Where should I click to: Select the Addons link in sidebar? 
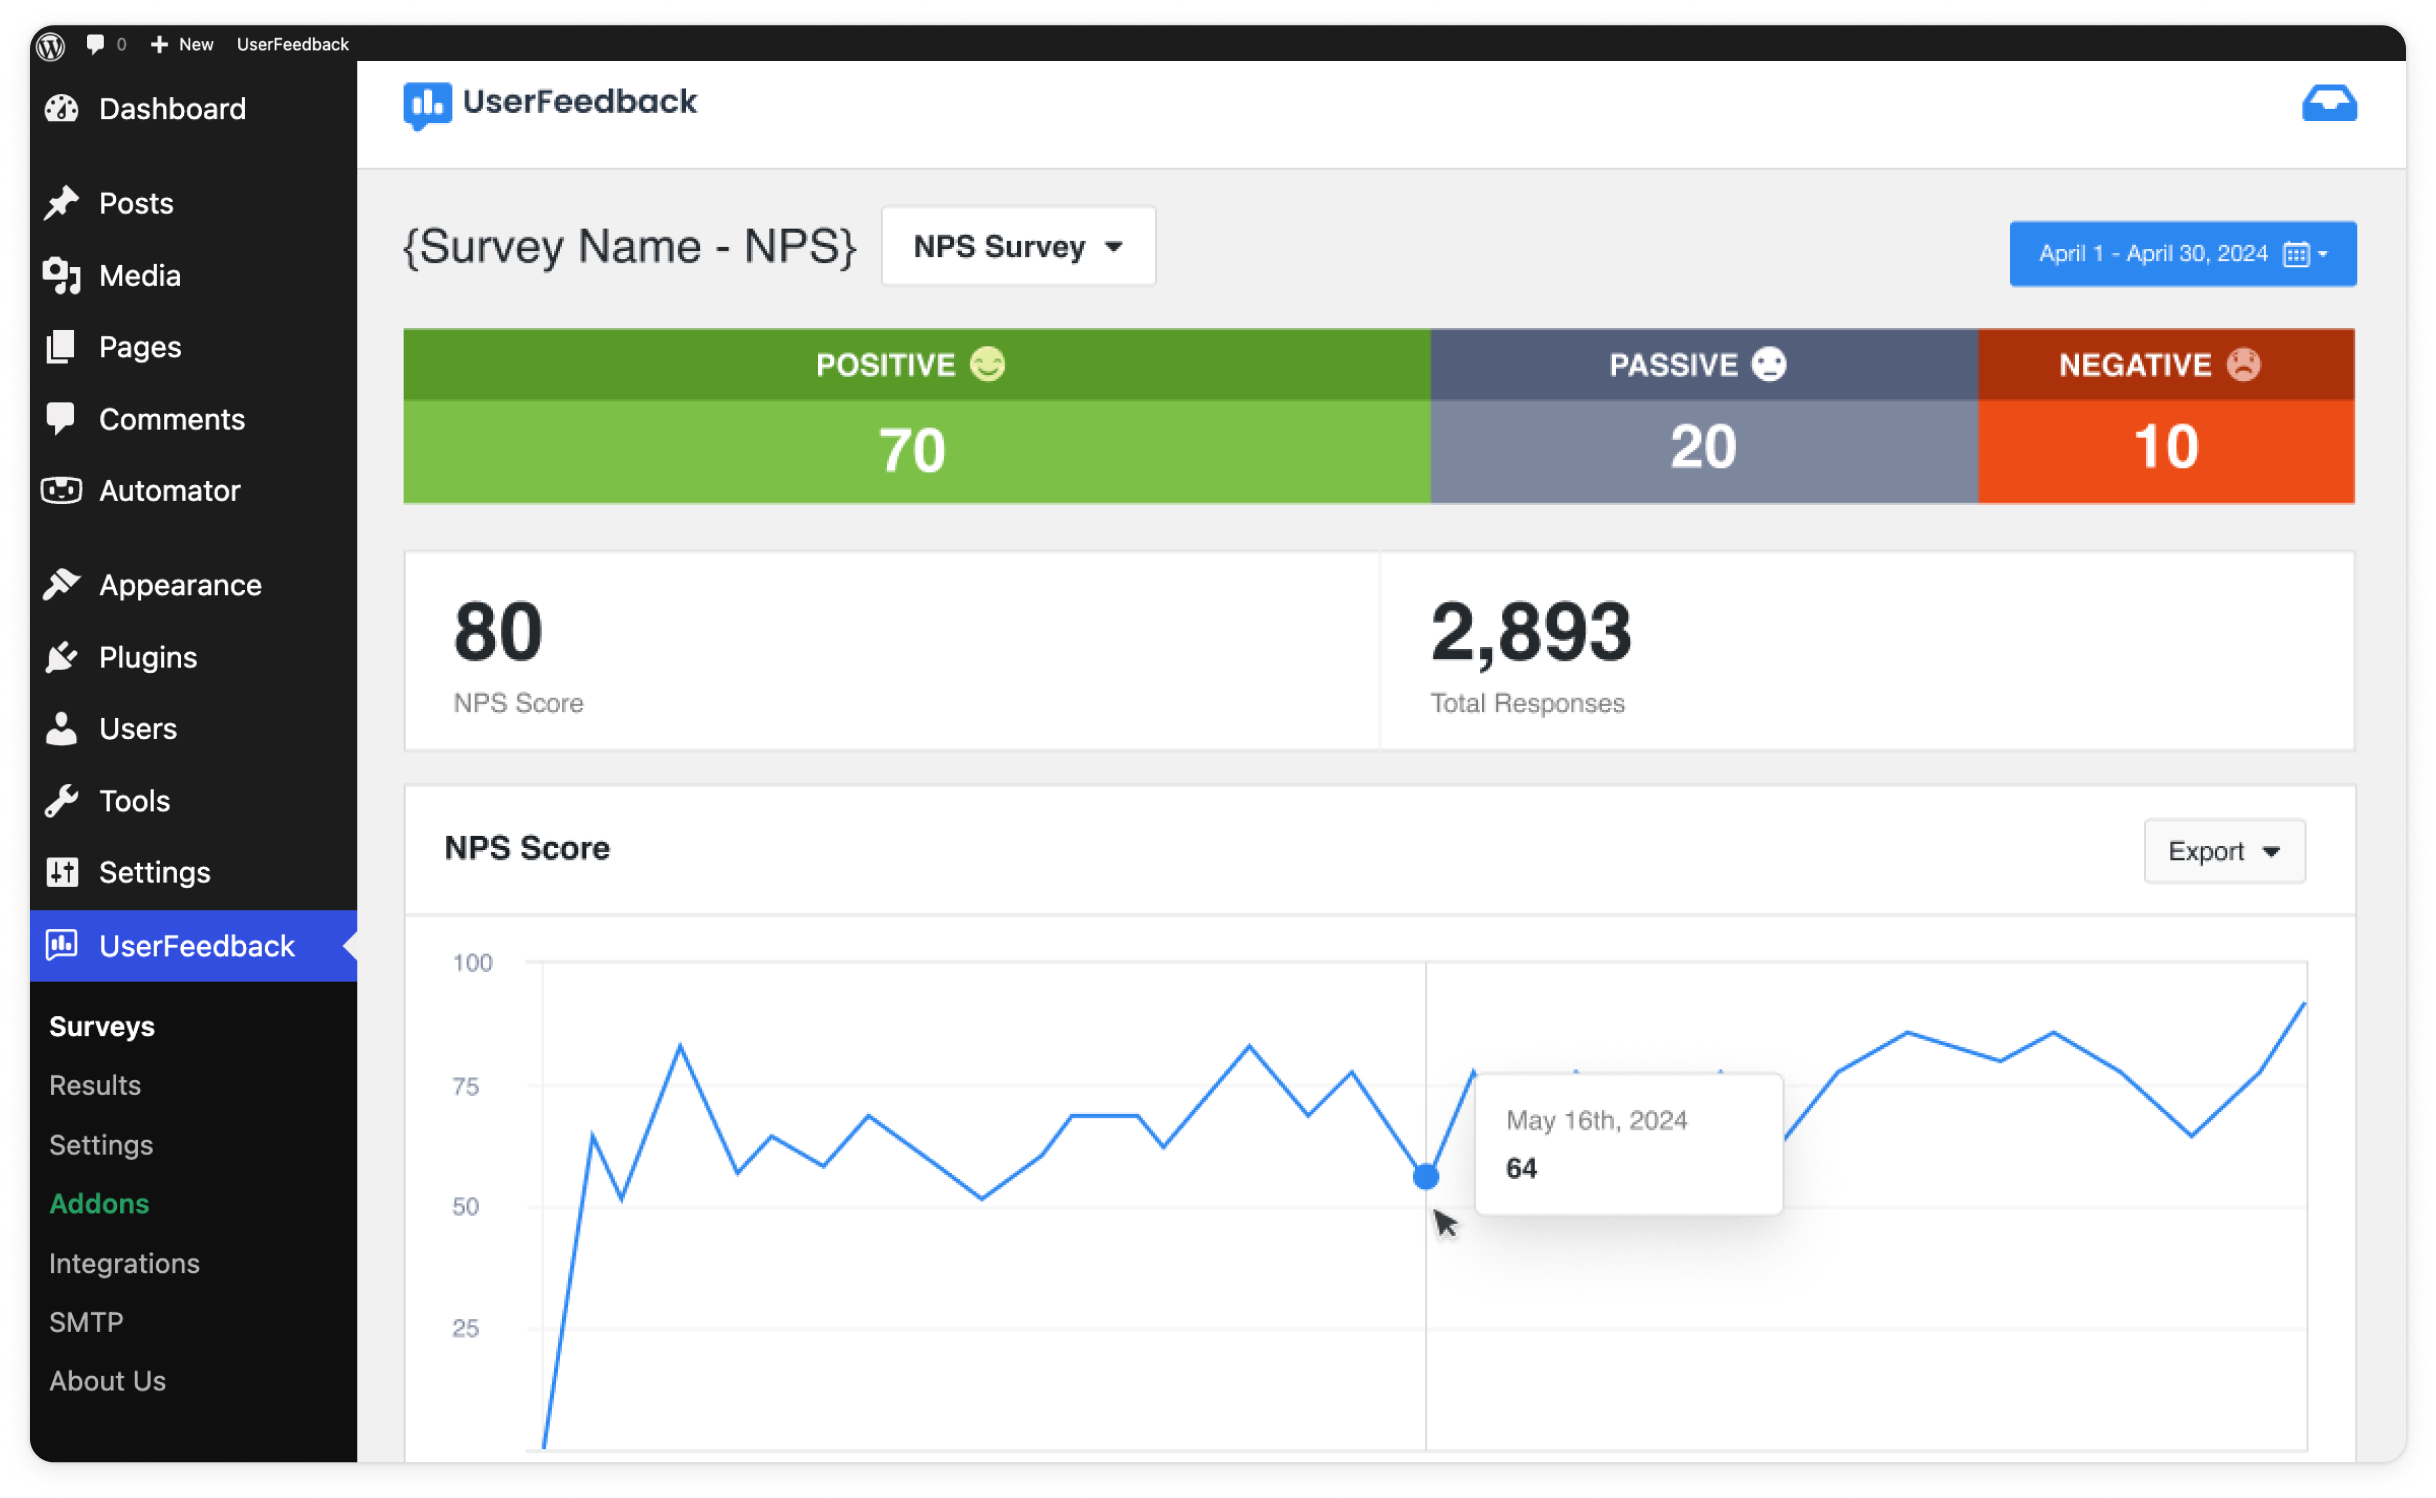coord(99,1202)
